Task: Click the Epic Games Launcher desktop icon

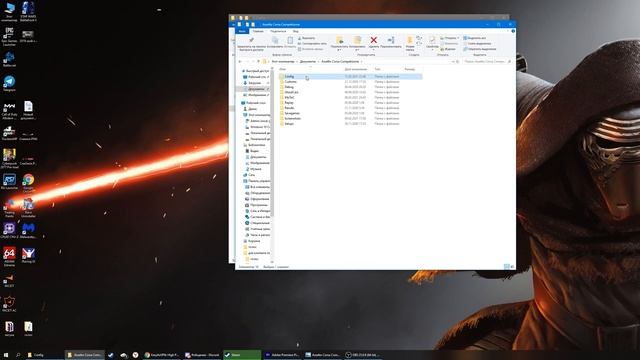Action: coord(9,36)
